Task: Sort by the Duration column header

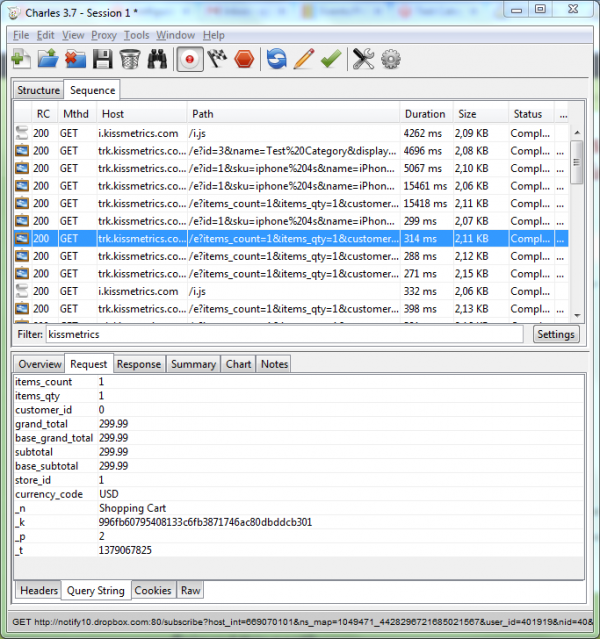Action: click(425, 114)
